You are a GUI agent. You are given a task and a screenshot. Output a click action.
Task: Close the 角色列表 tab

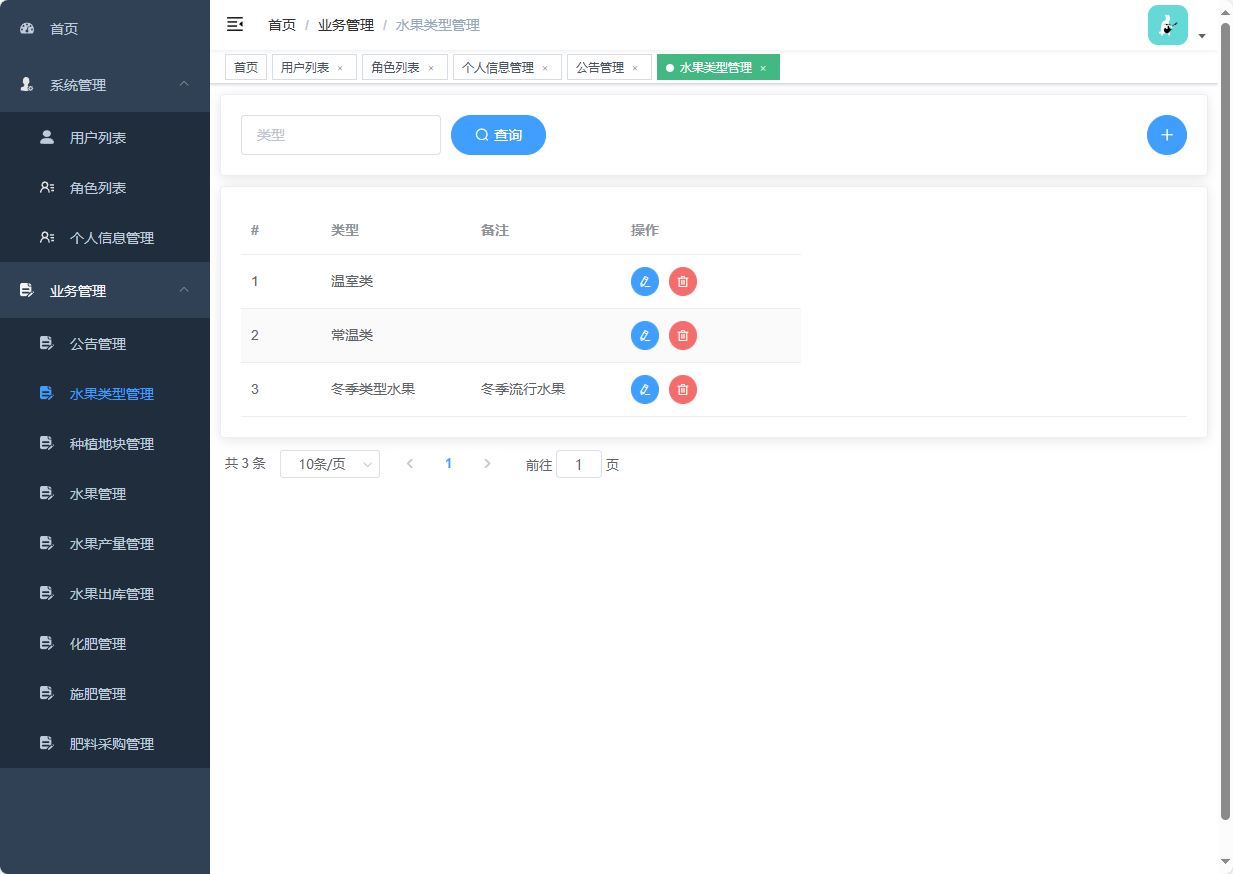point(432,67)
